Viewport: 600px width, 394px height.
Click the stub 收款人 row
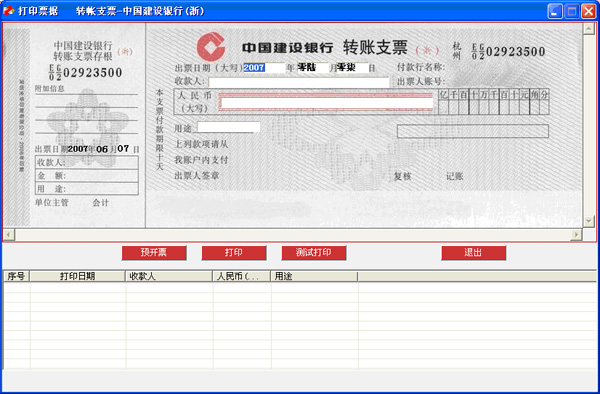(x=87, y=162)
